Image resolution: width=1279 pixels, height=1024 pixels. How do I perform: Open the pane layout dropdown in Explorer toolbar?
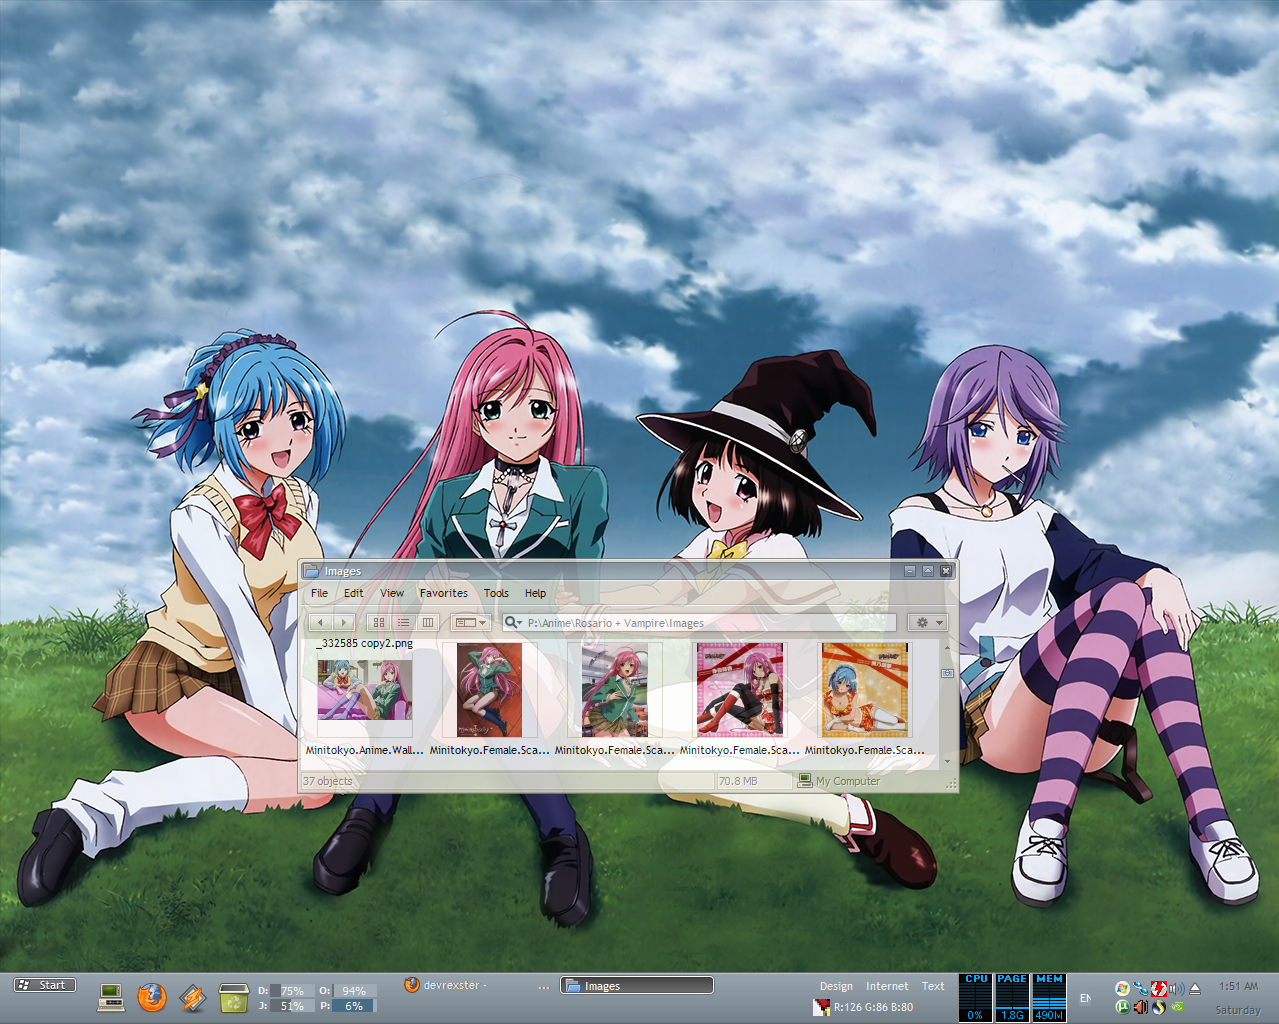pyautogui.click(x=470, y=622)
